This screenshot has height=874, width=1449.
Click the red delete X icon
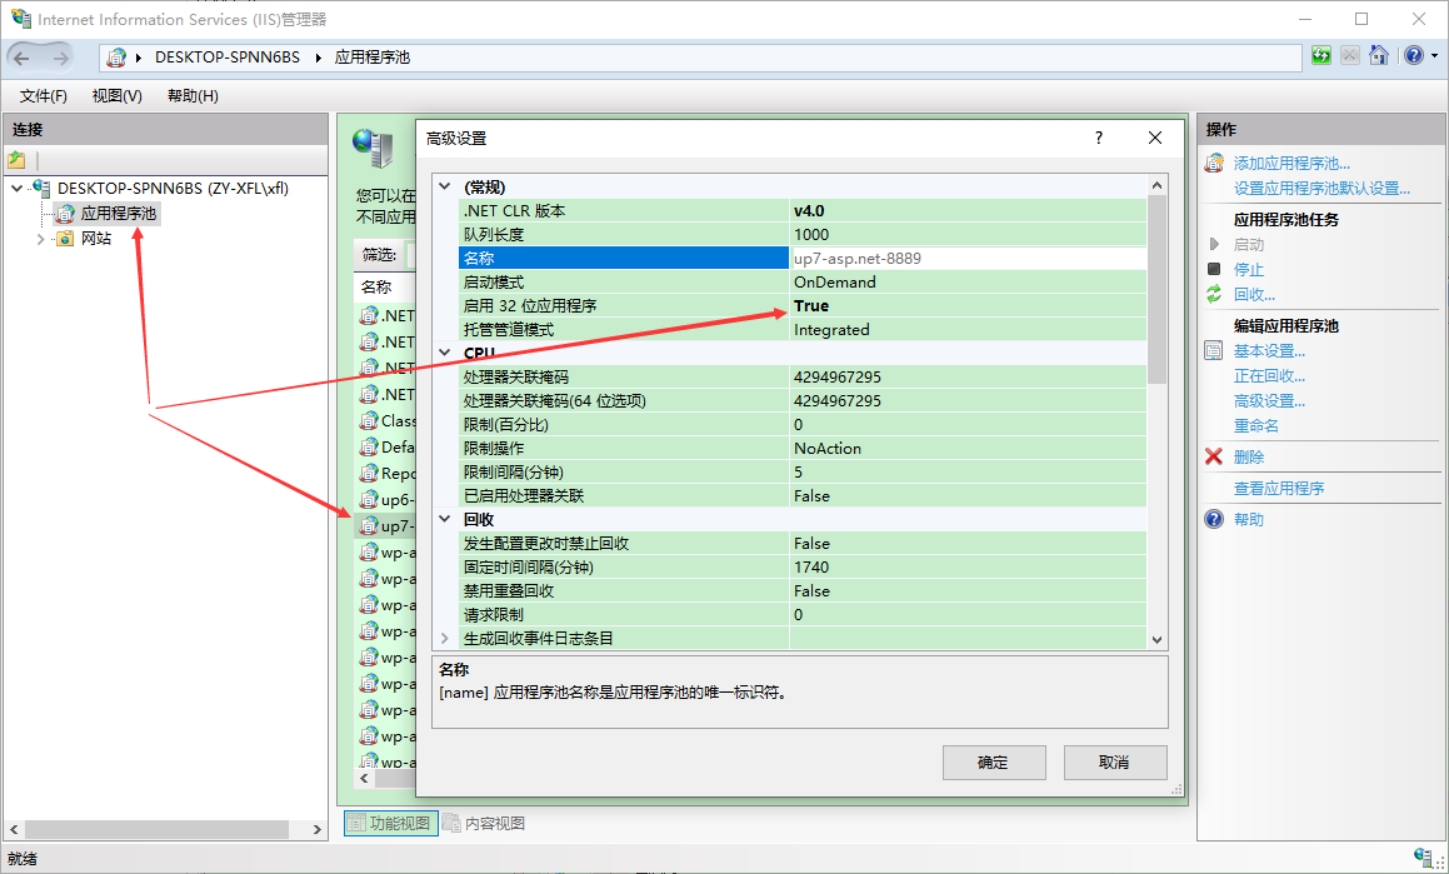tap(1214, 456)
